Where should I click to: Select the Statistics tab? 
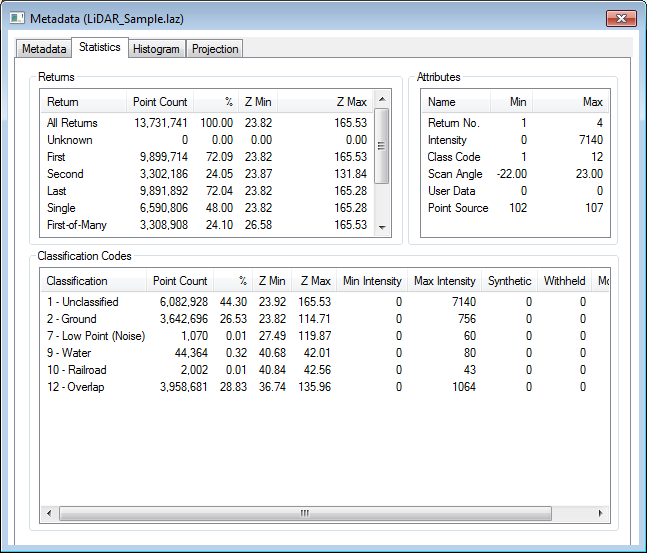[99, 47]
